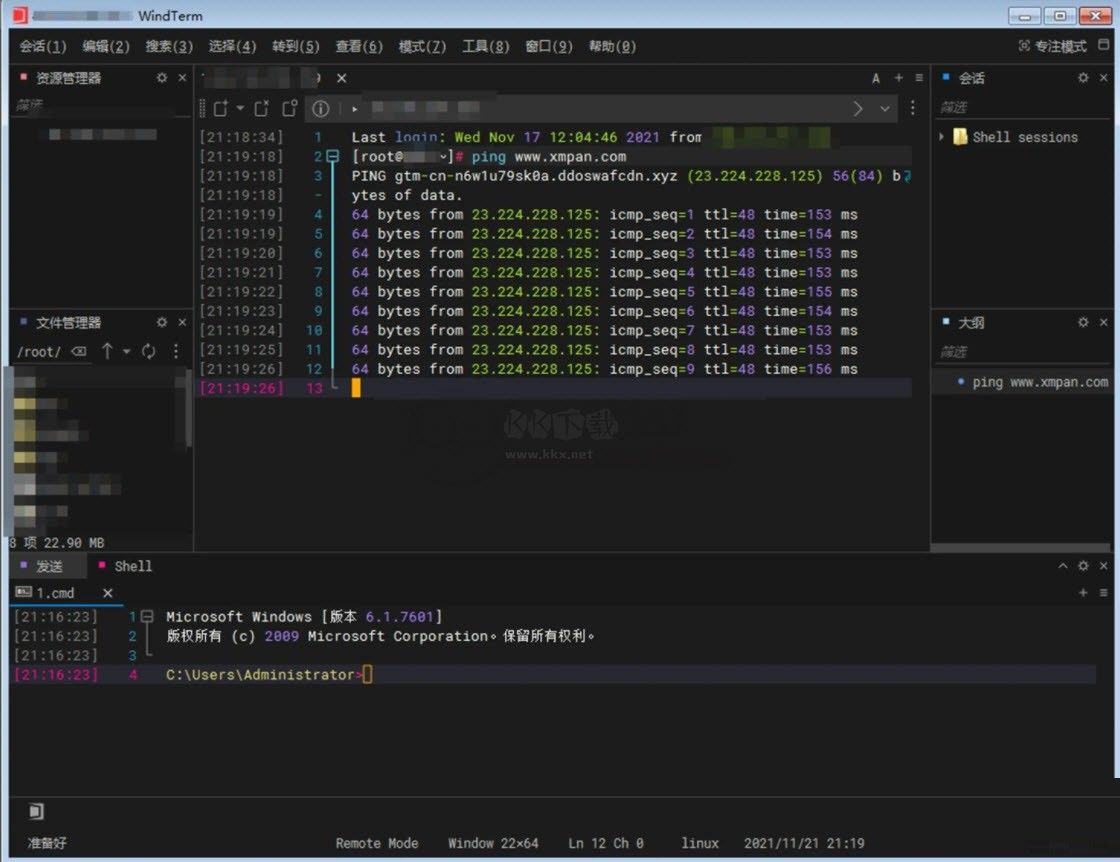Add a new tab in the terminal pane
The width and height of the screenshot is (1120, 862).
(898, 78)
